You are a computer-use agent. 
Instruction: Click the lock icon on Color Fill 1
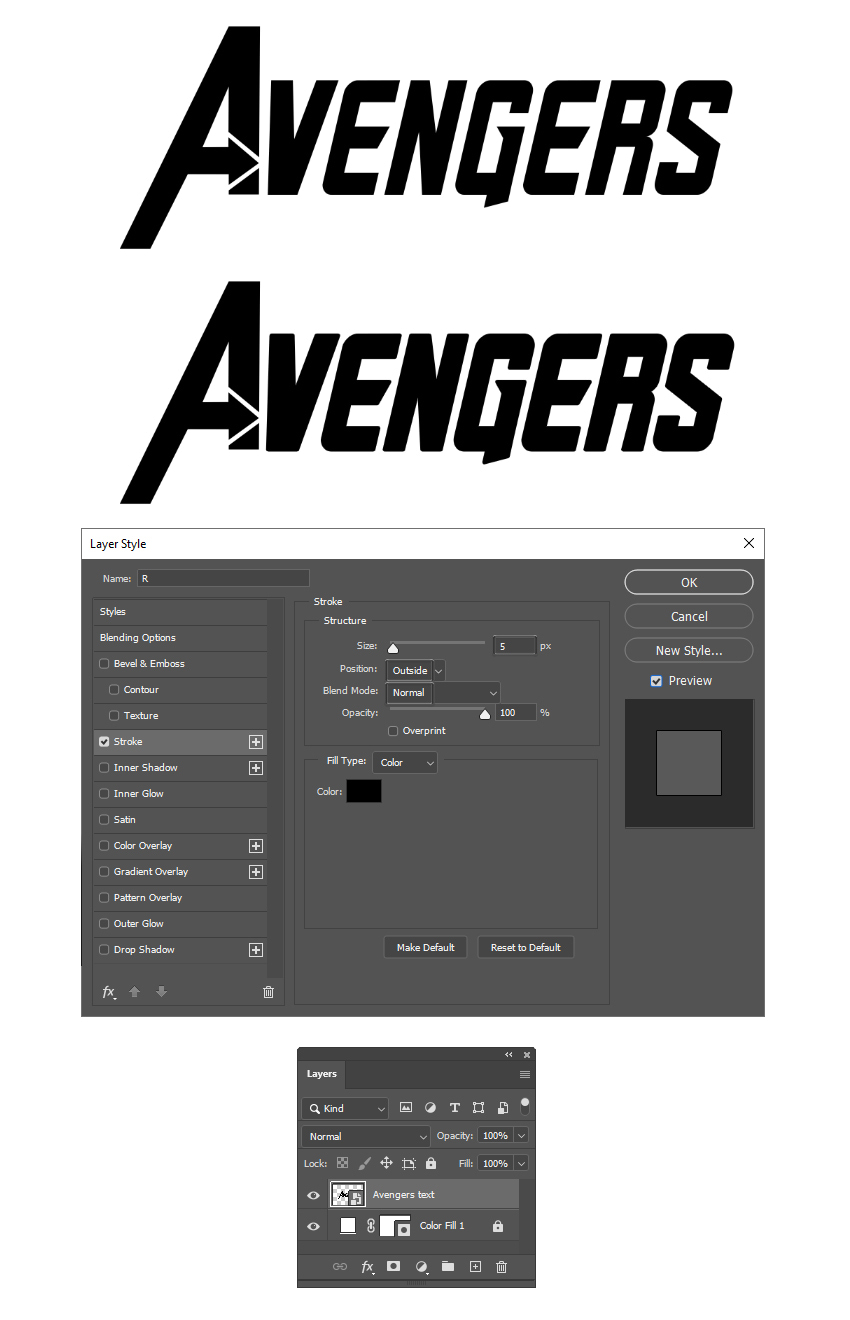[x=498, y=1226]
